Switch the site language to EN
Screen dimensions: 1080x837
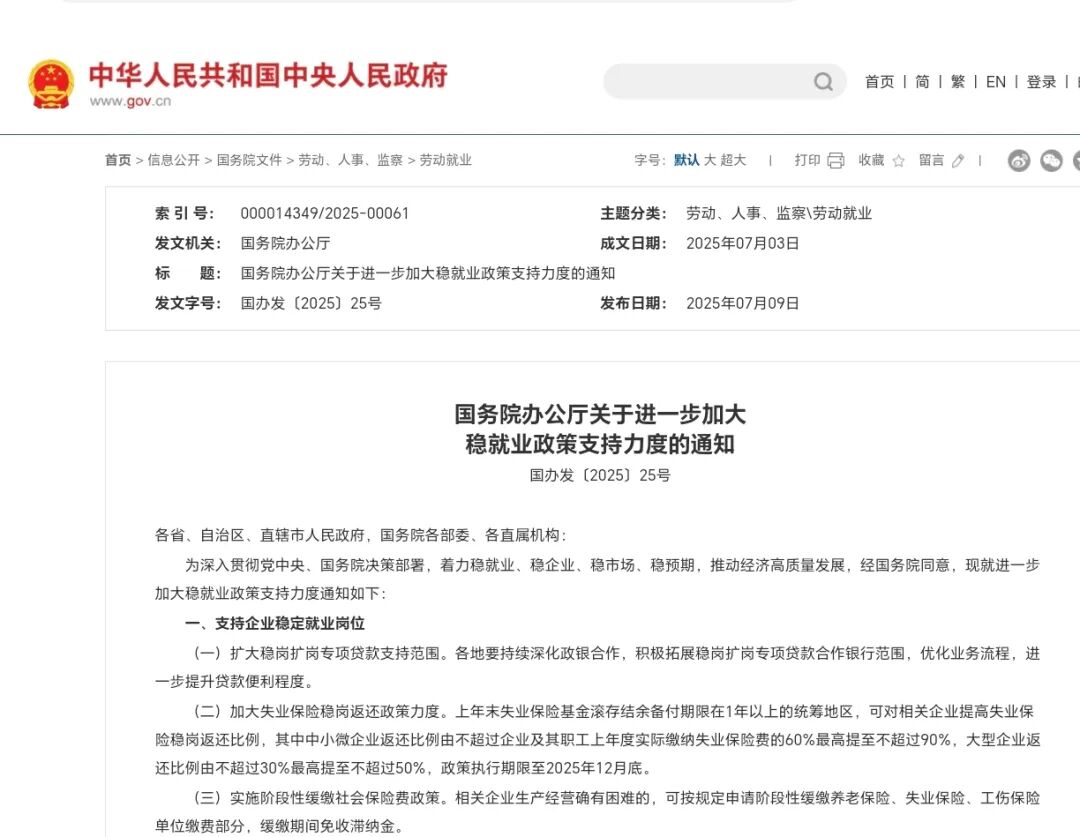[x=996, y=82]
